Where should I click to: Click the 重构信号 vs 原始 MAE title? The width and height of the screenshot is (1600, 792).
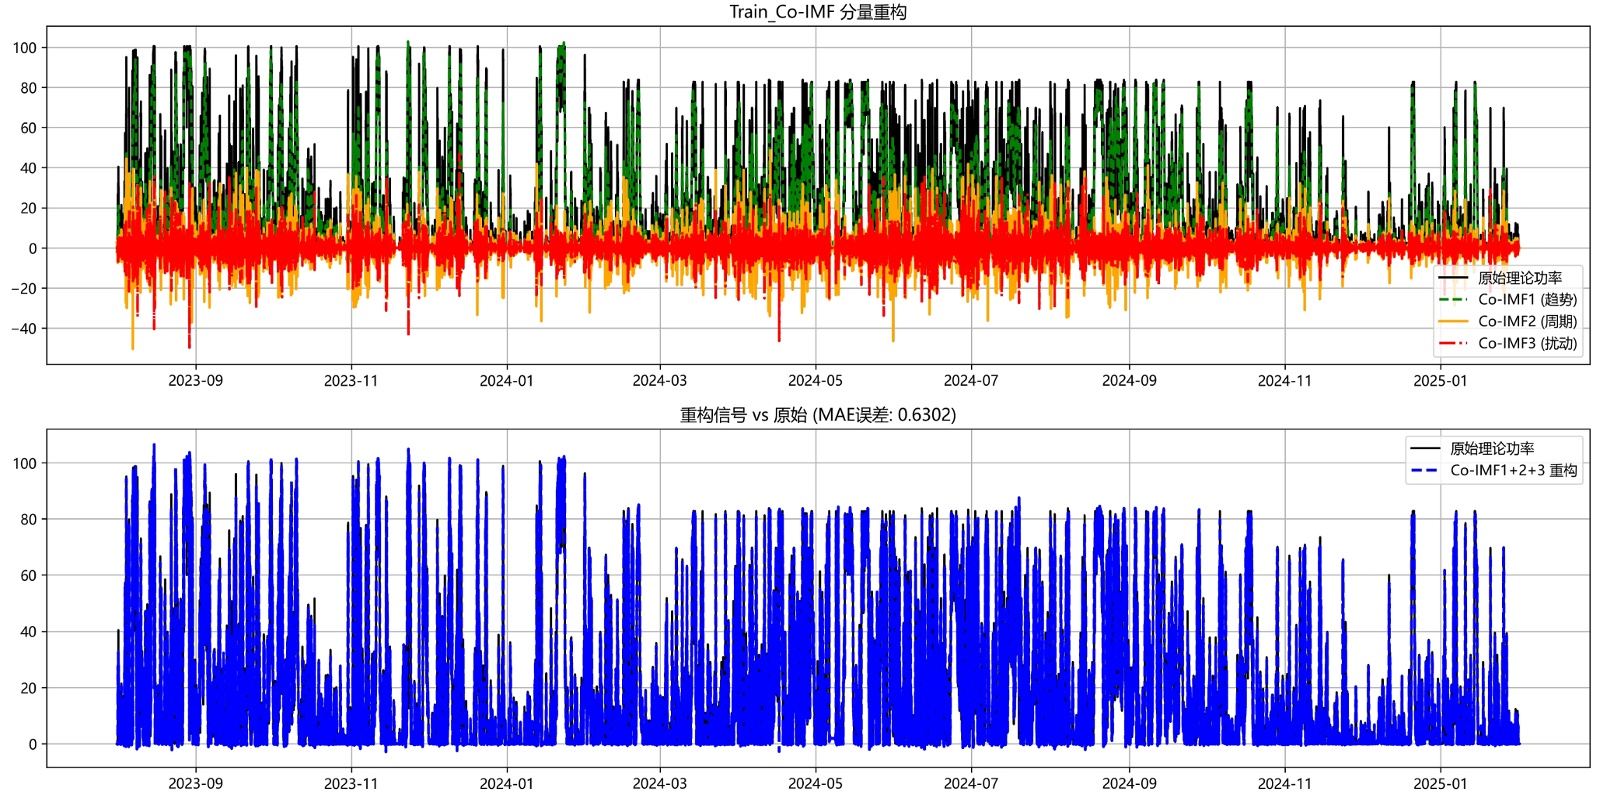click(x=817, y=415)
